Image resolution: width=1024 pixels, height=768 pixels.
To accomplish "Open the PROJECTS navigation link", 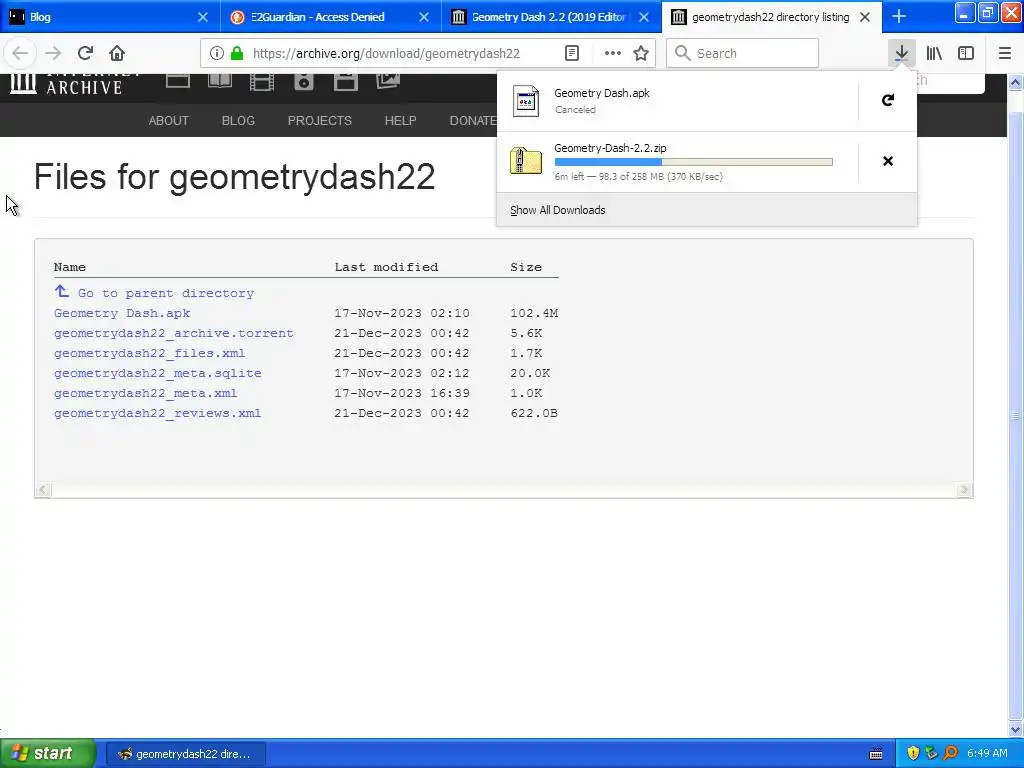I will pyautogui.click(x=320, y=121).
